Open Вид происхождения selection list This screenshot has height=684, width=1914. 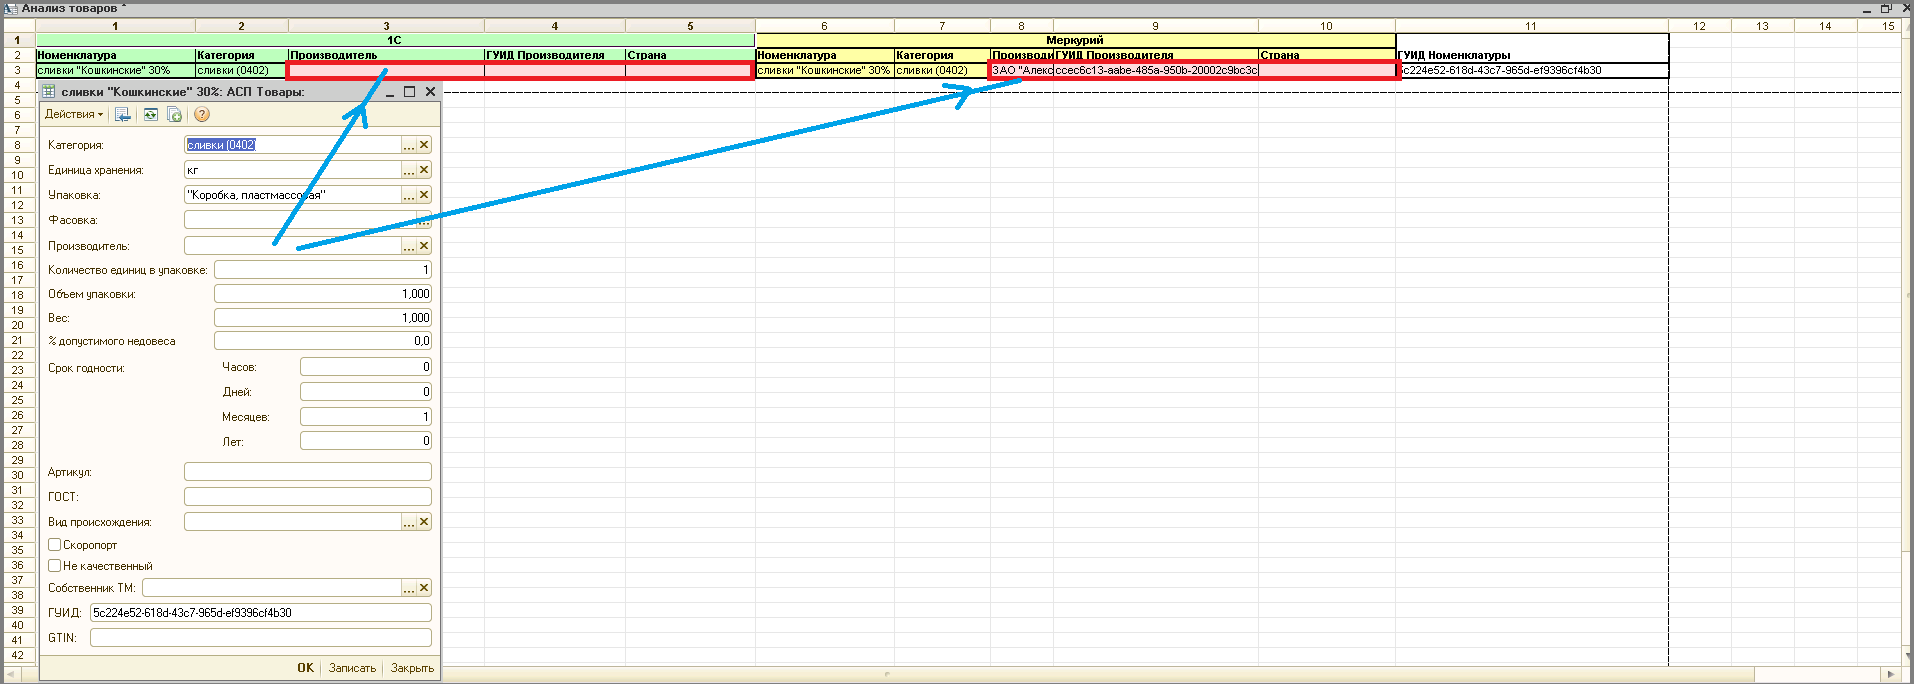click(x=408, y=522)
